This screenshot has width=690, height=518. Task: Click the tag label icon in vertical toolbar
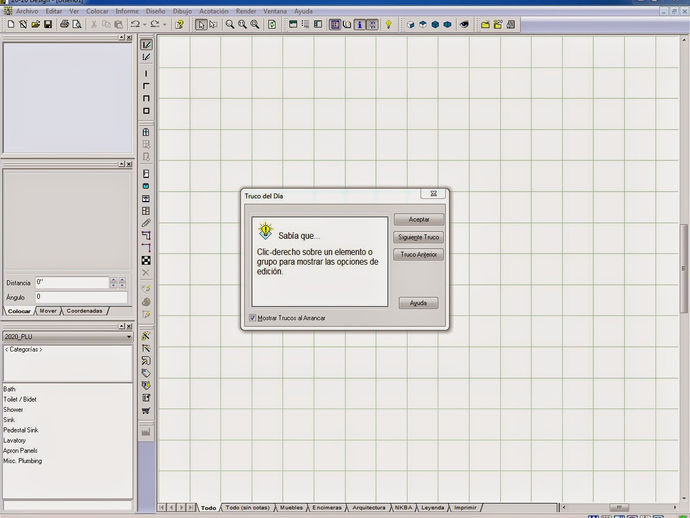[146, 373]
